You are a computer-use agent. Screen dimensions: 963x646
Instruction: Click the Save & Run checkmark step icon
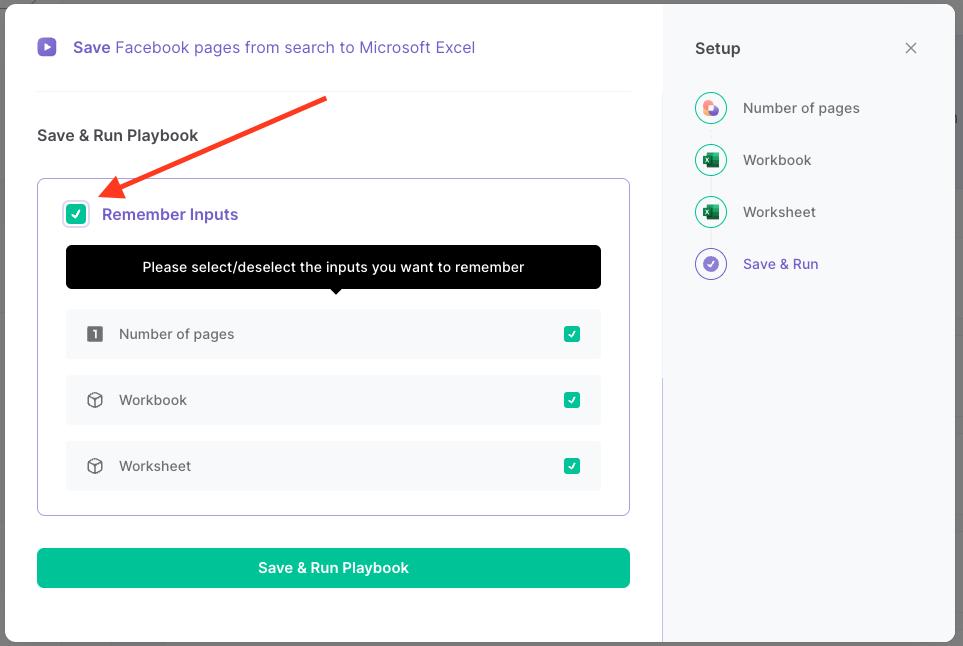pyautogui.click(x=711, y=264)
